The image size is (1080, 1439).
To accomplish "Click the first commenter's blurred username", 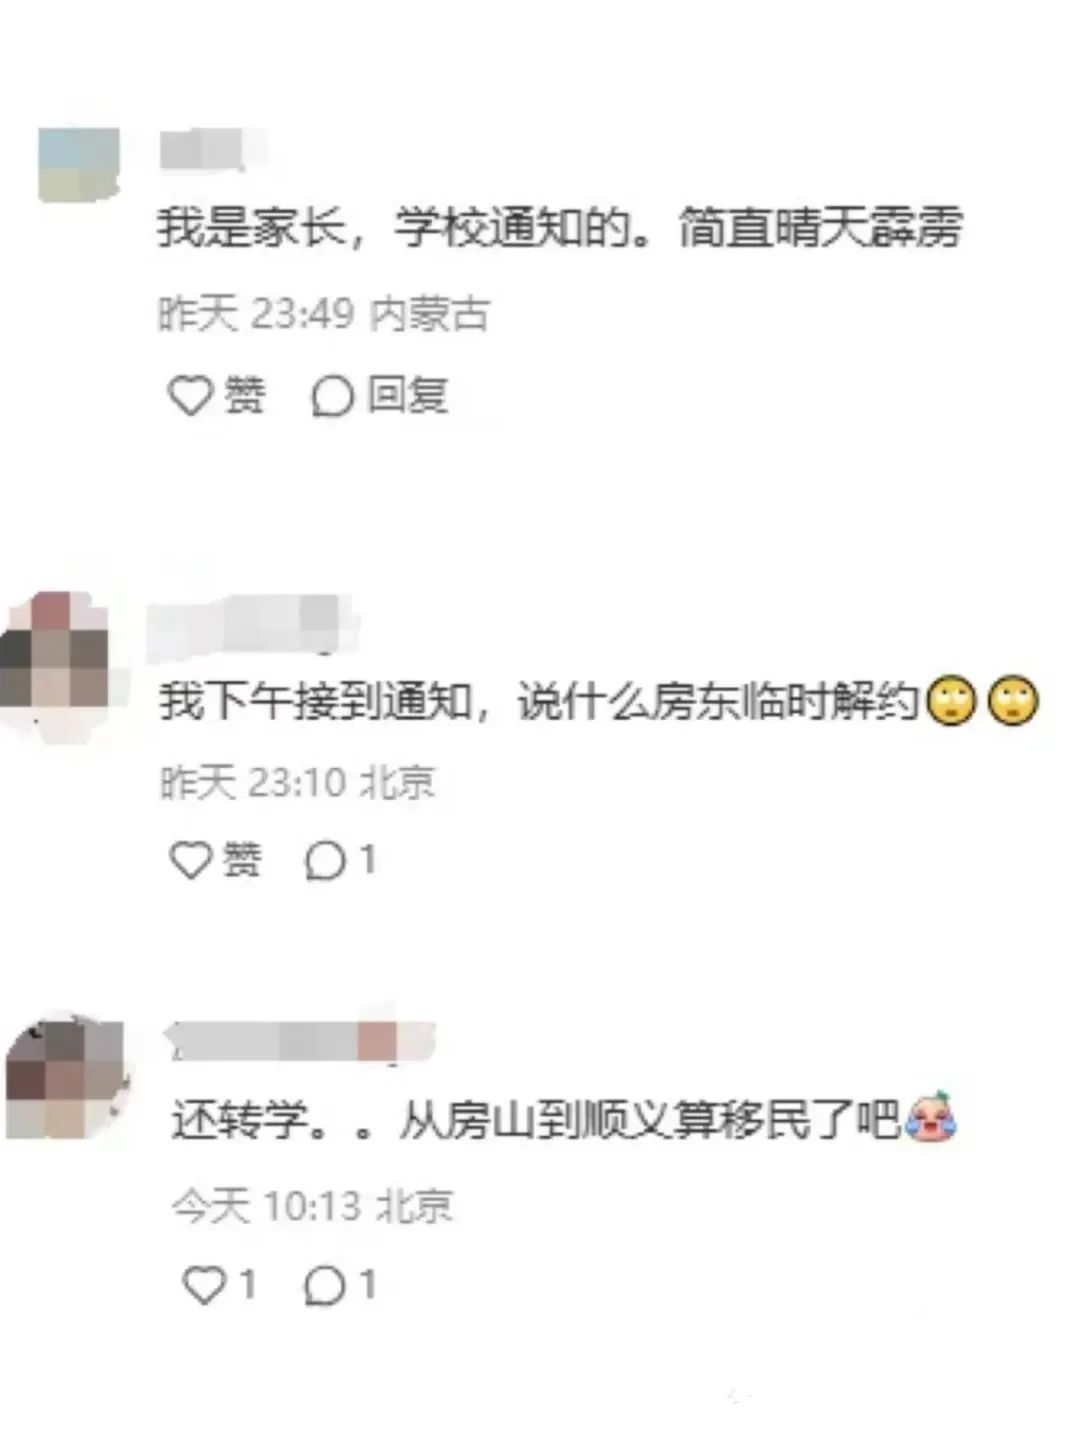I will point(203,150).
